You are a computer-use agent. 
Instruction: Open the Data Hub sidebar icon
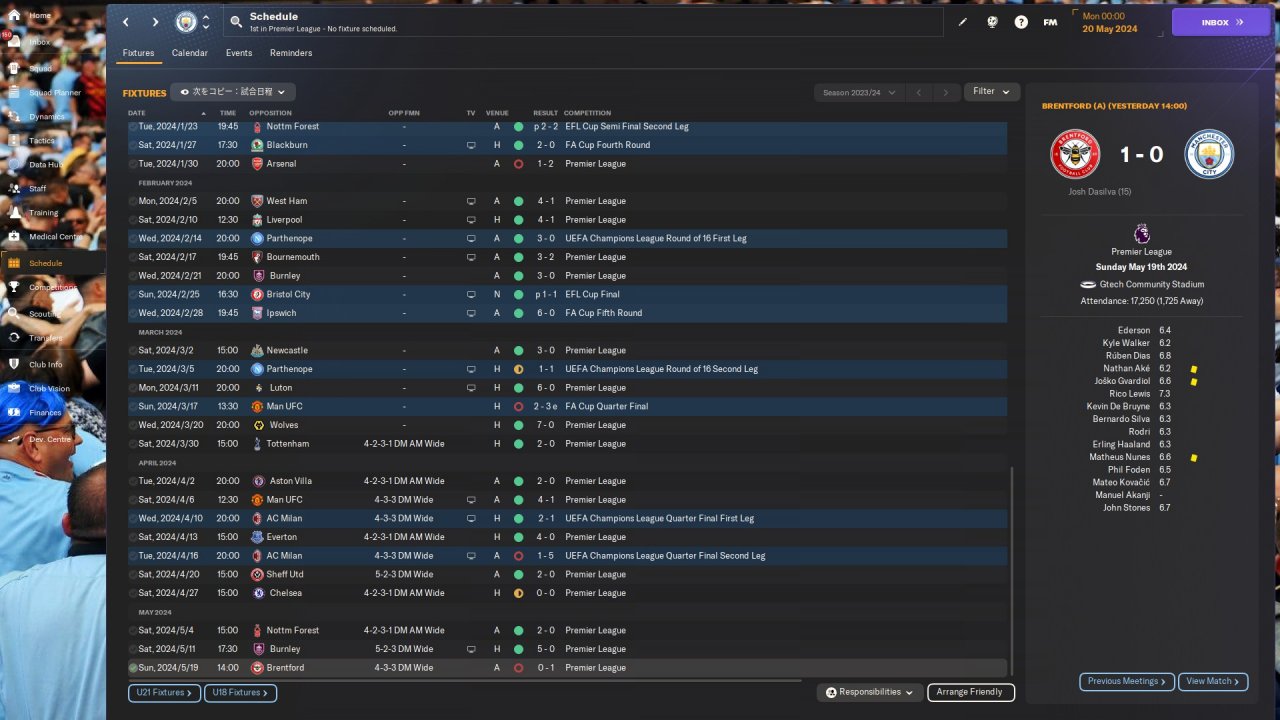coord(14,164)
